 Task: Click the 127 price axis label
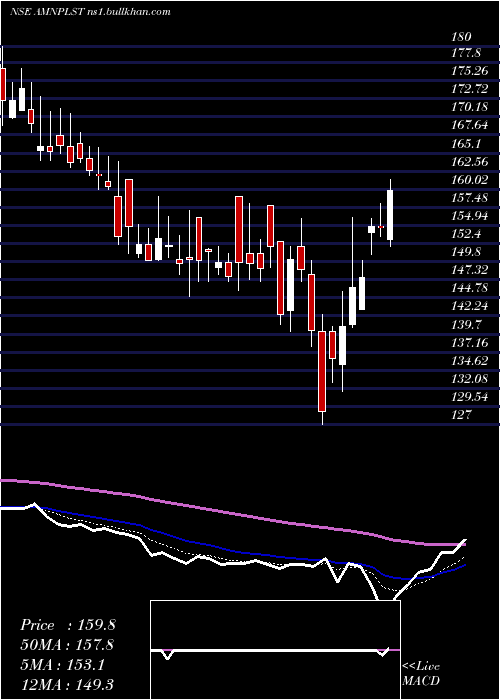462,415
